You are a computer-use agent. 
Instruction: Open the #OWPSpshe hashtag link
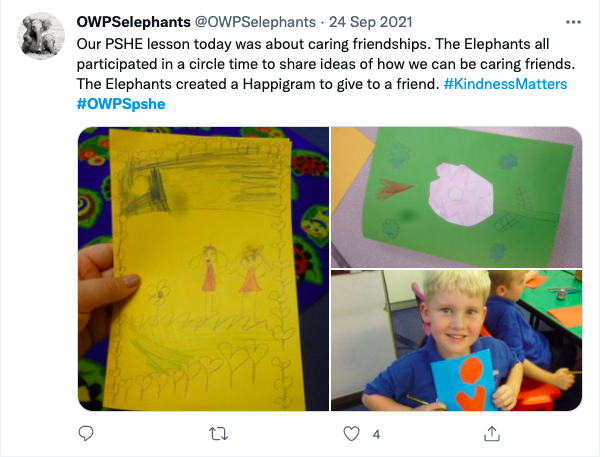[121, 104]
